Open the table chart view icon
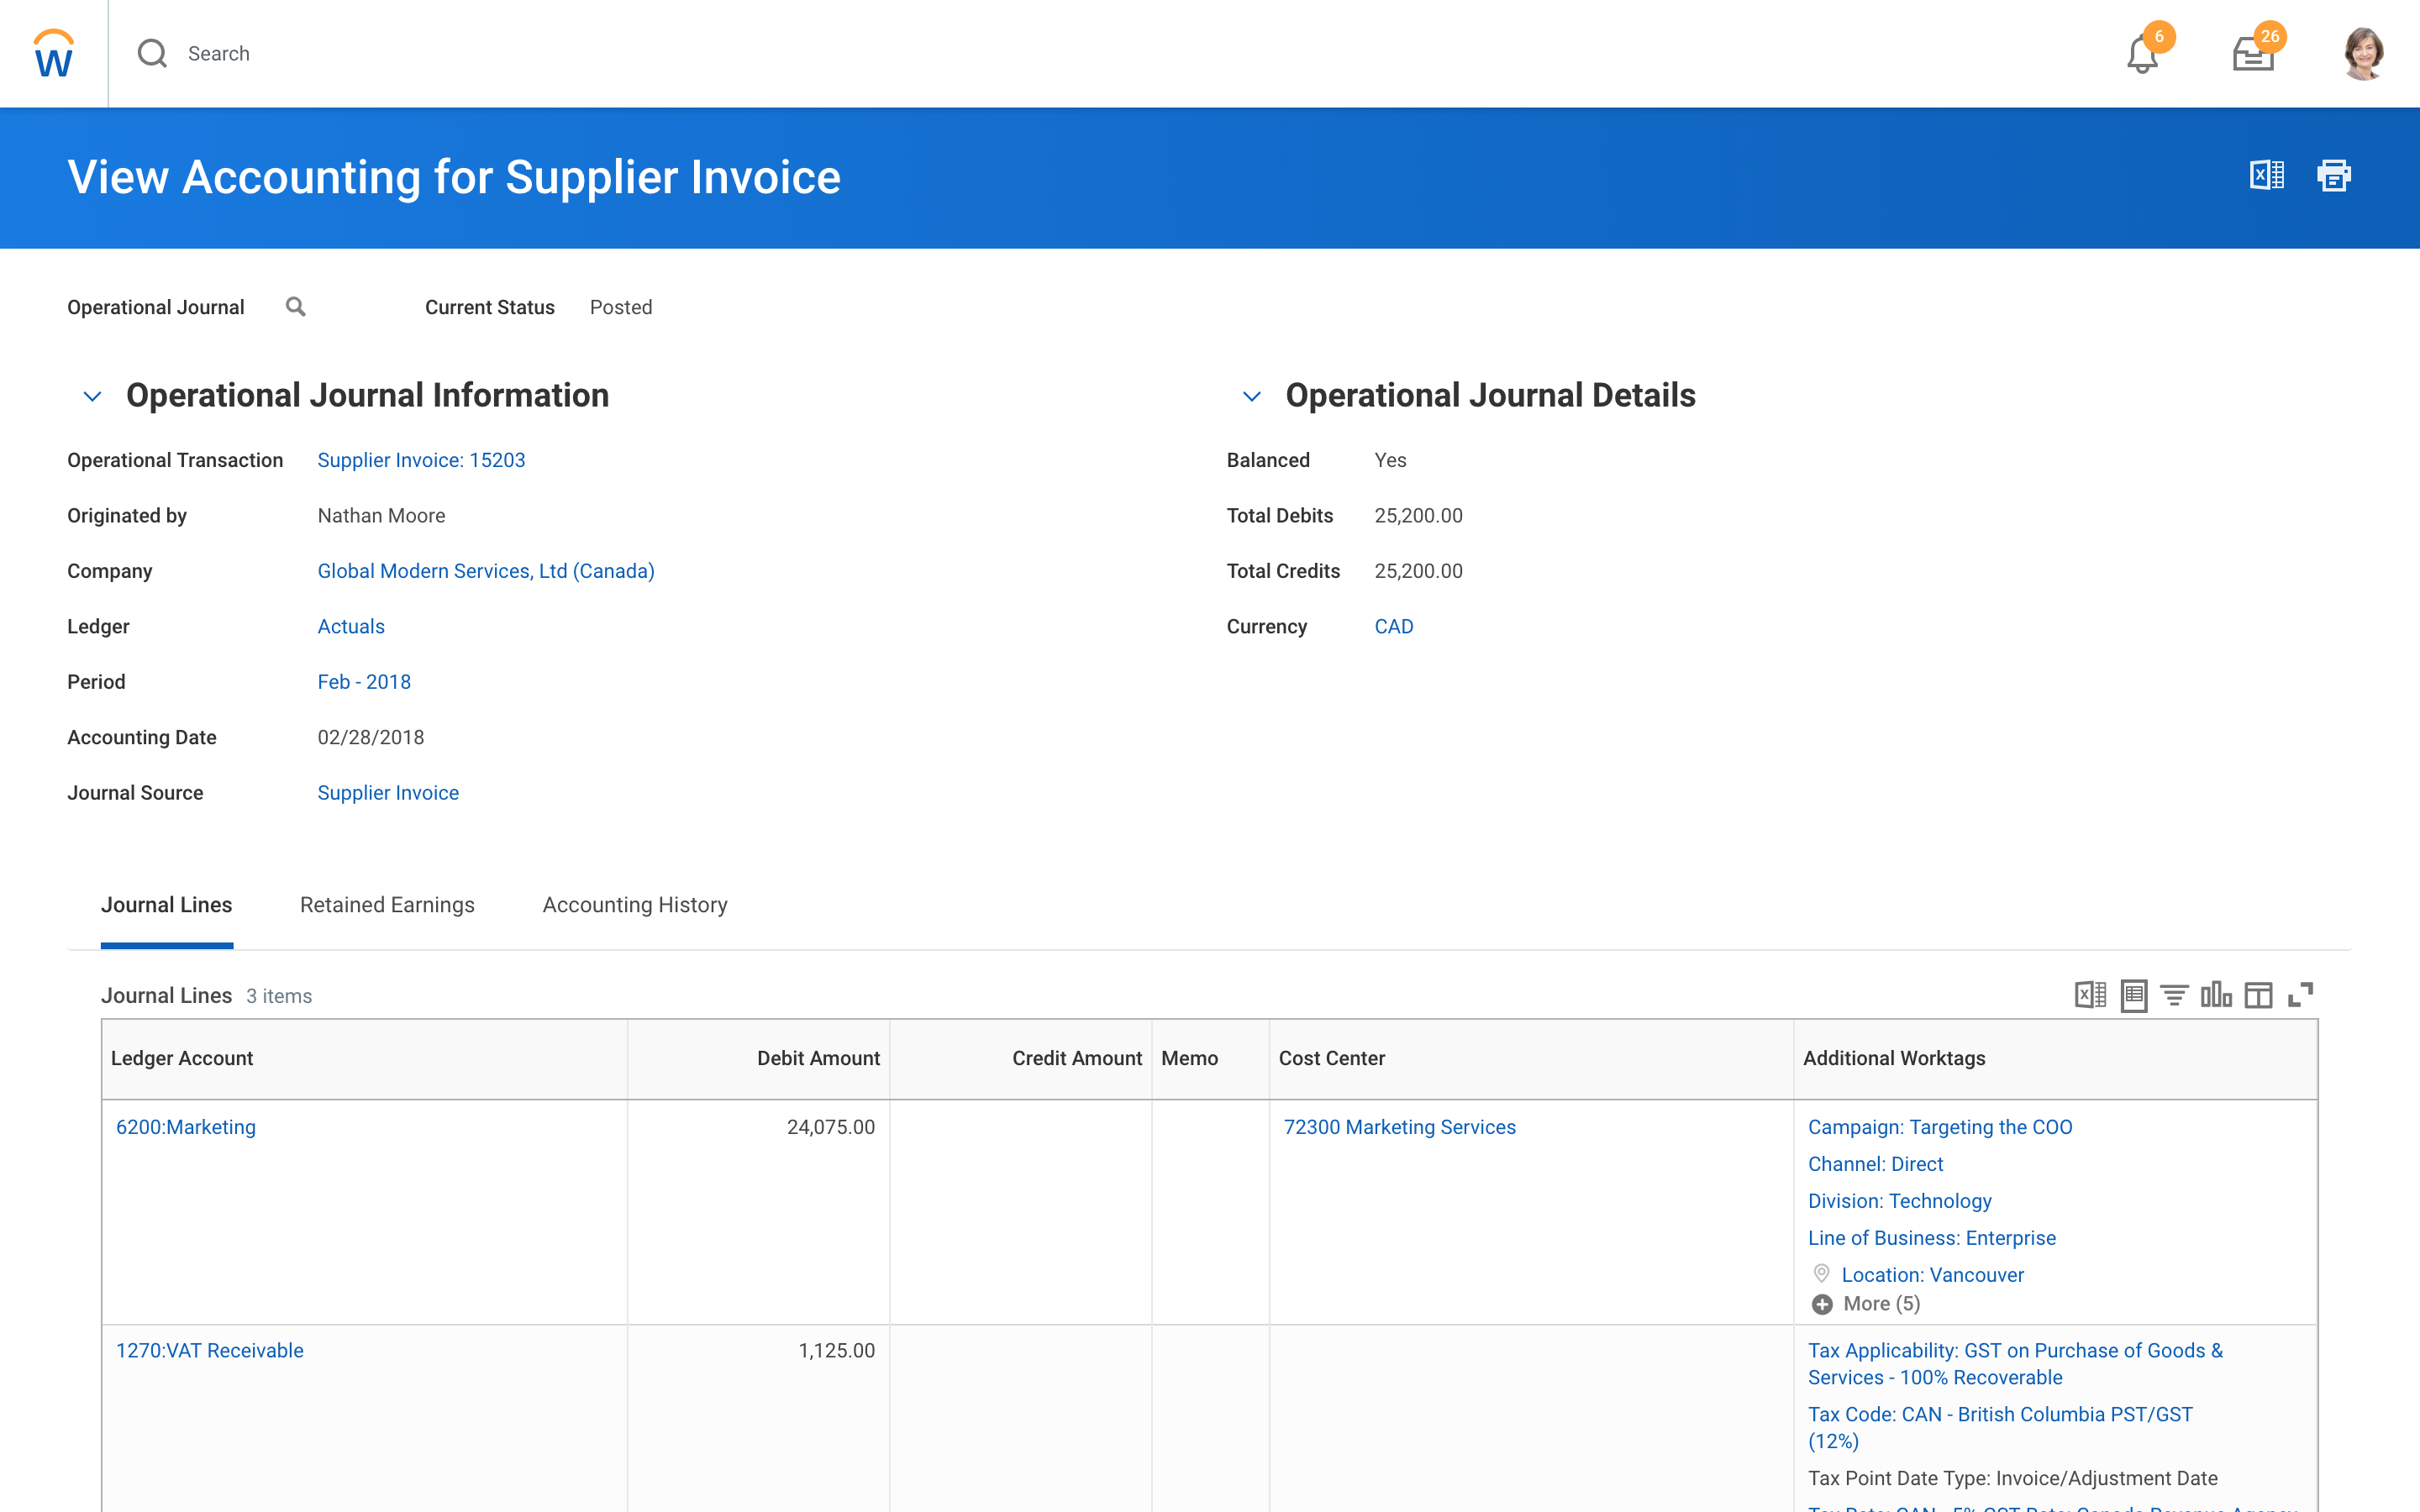 click(x=2216, y=995)
